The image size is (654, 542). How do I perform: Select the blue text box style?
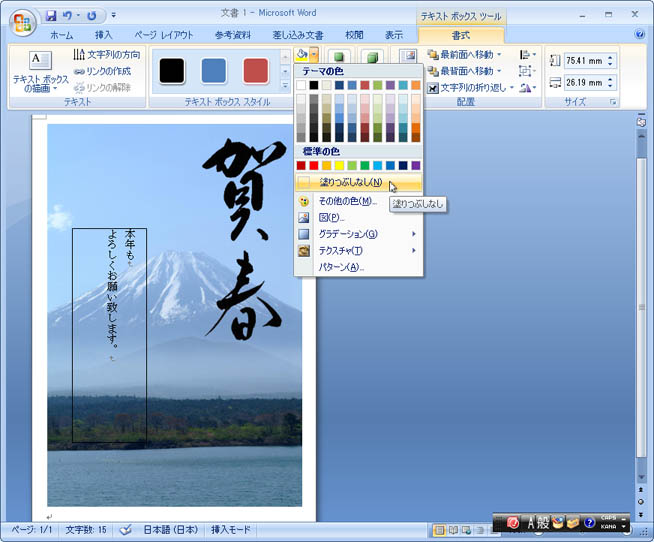[214, 71]
